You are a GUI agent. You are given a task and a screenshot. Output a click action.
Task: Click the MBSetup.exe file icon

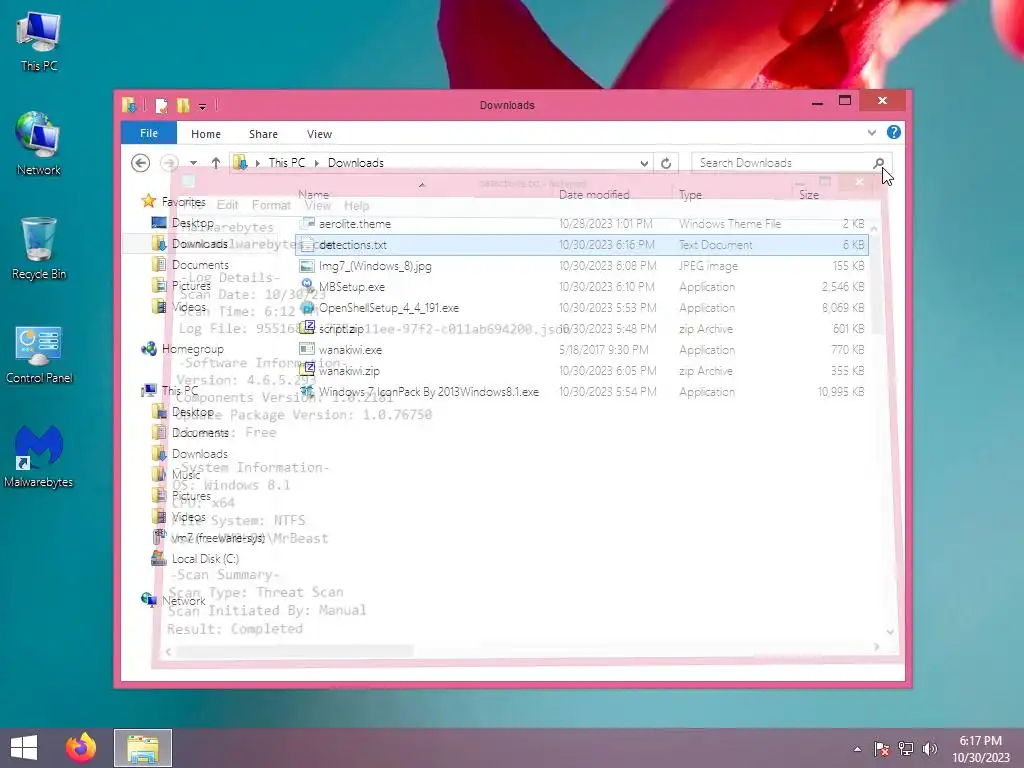(307, 285)
